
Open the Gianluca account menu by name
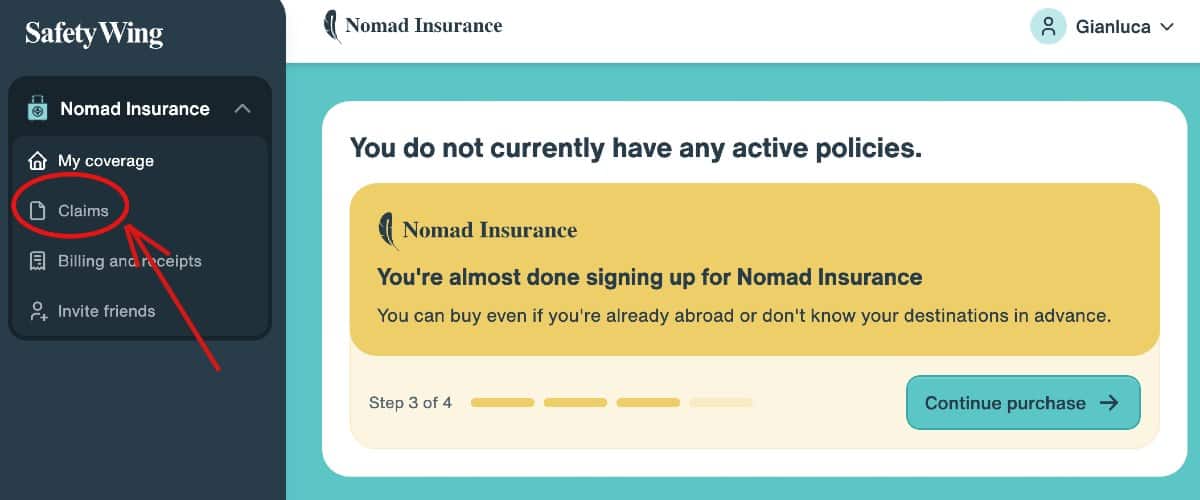1113,28
